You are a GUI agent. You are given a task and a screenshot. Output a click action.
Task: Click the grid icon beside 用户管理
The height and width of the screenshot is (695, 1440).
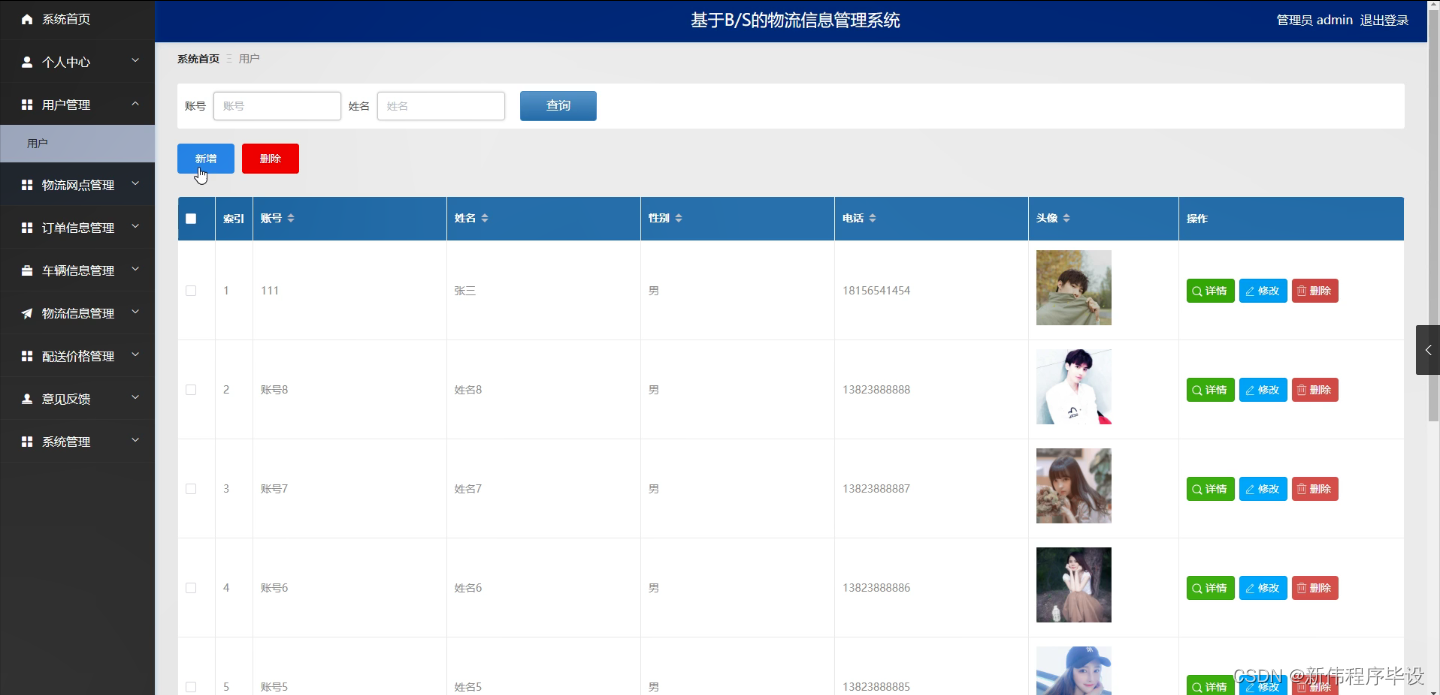pyautogui.click(x=27, y=105)
